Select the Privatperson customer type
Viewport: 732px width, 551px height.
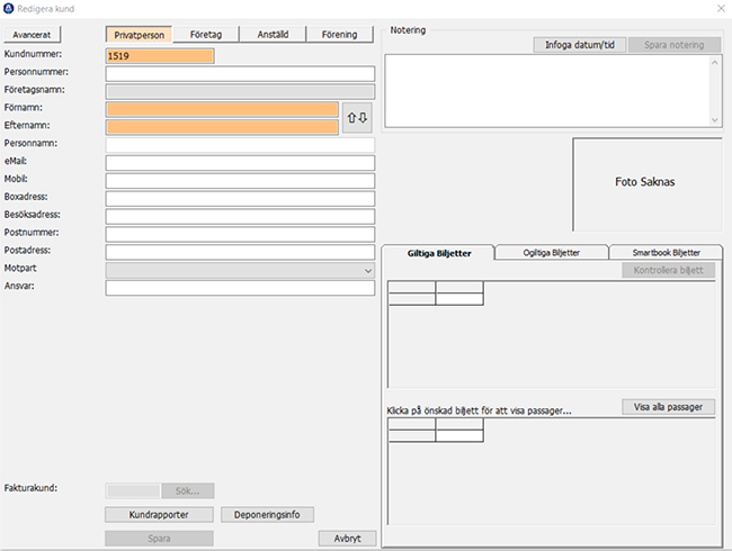tap(139, 35)
